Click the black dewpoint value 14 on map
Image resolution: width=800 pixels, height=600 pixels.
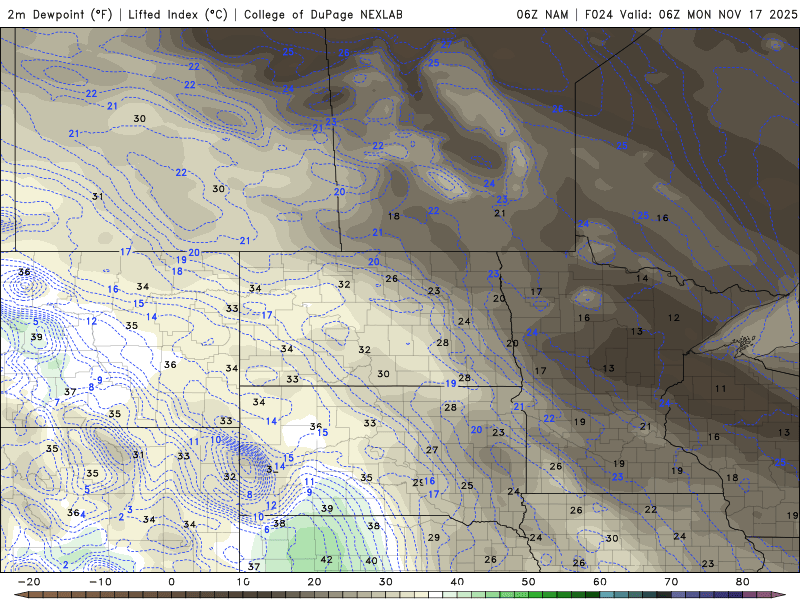click(642, 278)
